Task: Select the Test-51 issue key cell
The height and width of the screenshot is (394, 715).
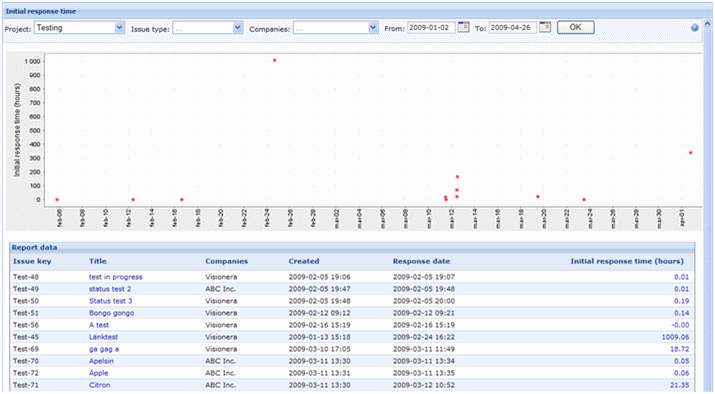Action: pyautogui.click(x=26, y=313)
